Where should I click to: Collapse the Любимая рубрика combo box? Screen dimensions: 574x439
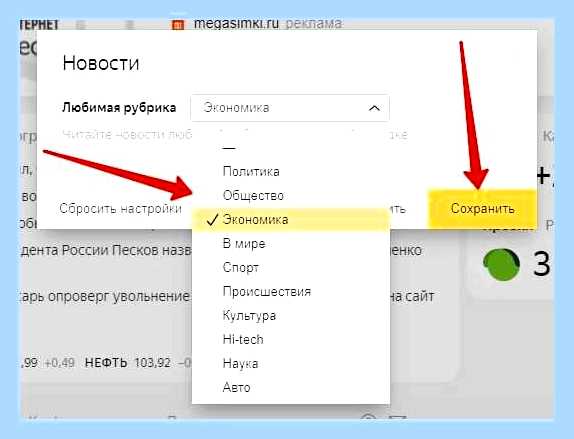[x=290, y=108]
